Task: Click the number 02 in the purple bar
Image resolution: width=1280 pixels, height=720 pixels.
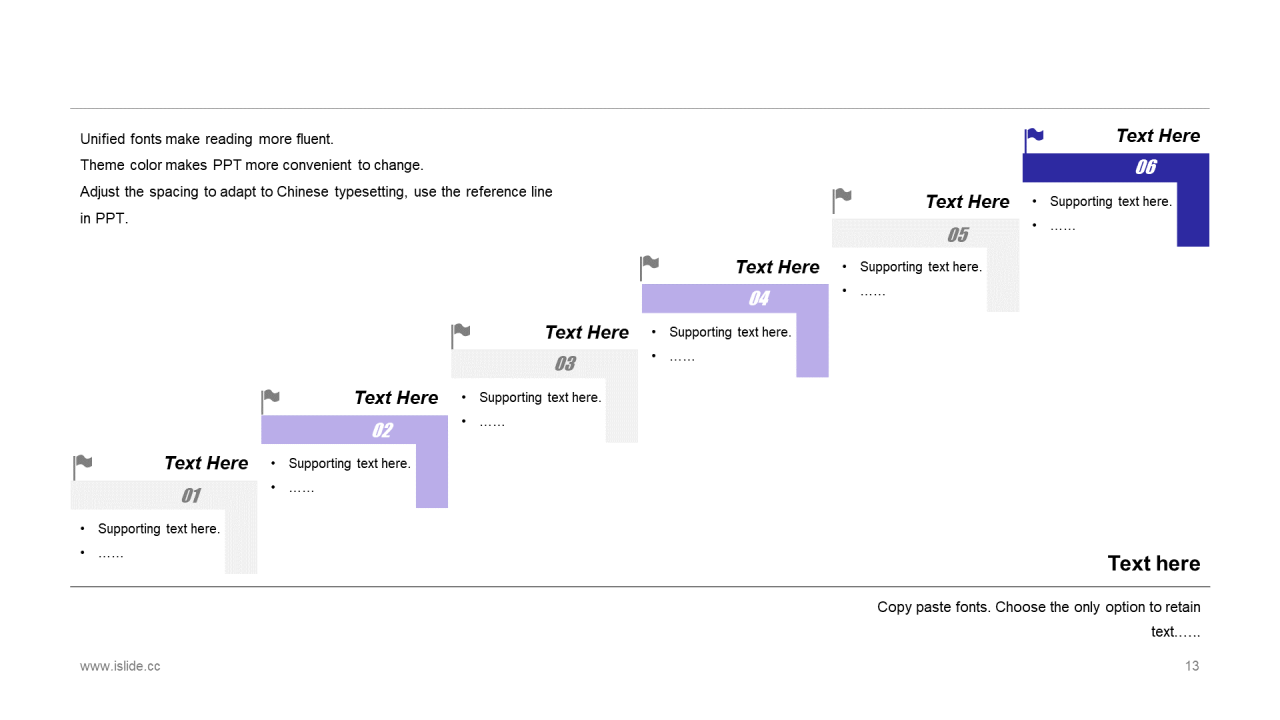Action: coord(382,430)
